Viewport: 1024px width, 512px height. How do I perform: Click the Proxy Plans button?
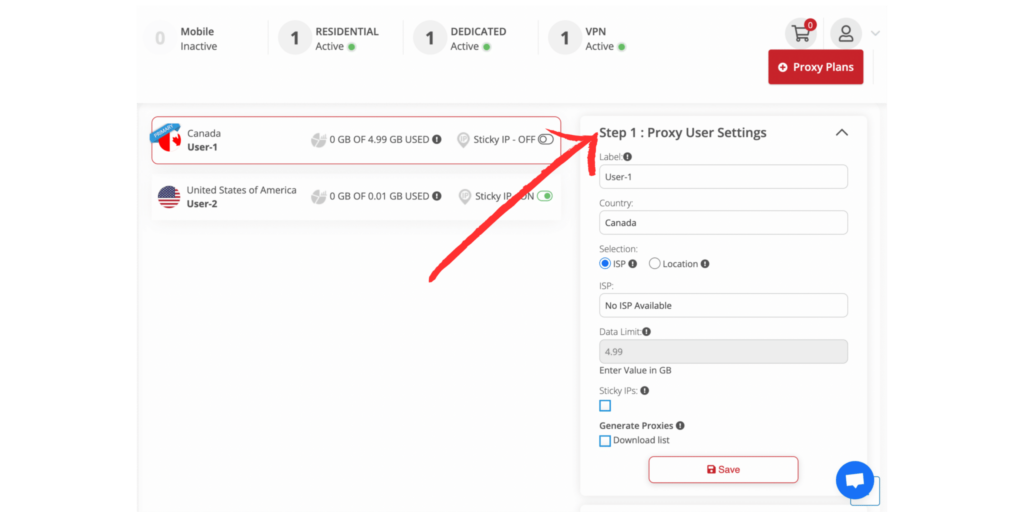(816, 67)
